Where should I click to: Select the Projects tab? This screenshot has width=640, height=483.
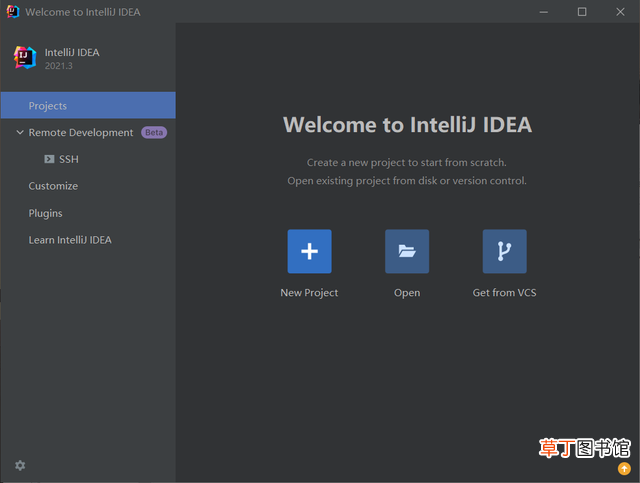click(88, 105)
